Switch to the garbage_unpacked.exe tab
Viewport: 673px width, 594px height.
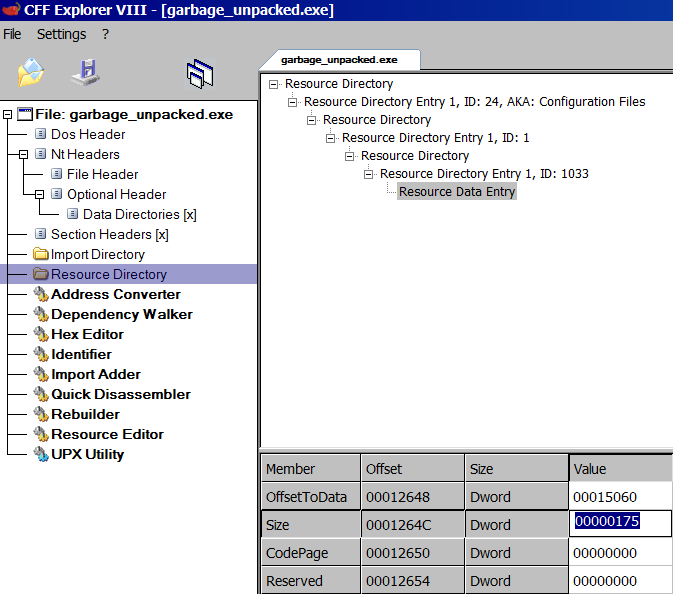(x=339, y=60)
